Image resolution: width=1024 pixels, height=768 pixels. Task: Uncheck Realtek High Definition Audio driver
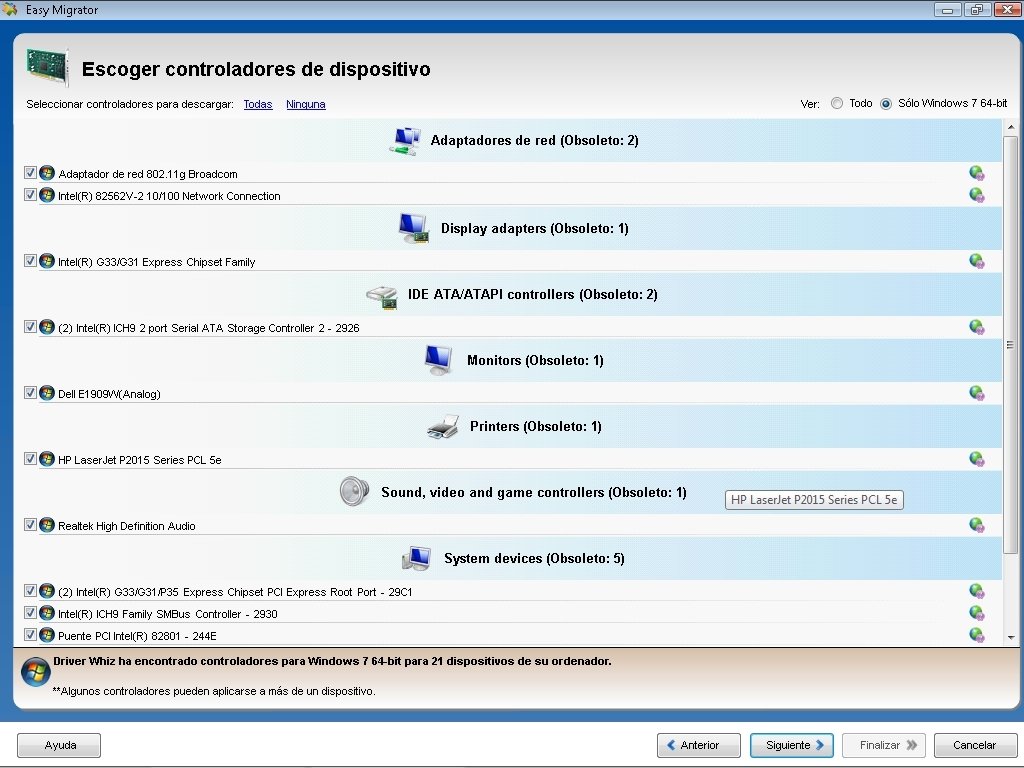coord(30,524)
